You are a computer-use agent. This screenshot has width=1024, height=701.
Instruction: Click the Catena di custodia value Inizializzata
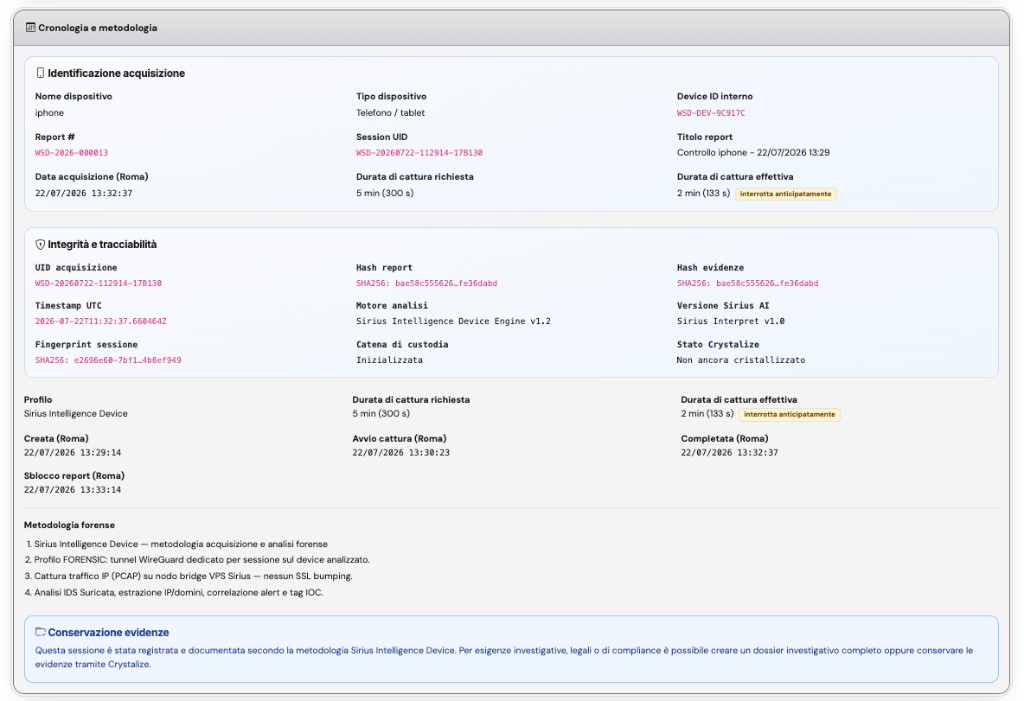pyautogui.click(x=389, y=360)
